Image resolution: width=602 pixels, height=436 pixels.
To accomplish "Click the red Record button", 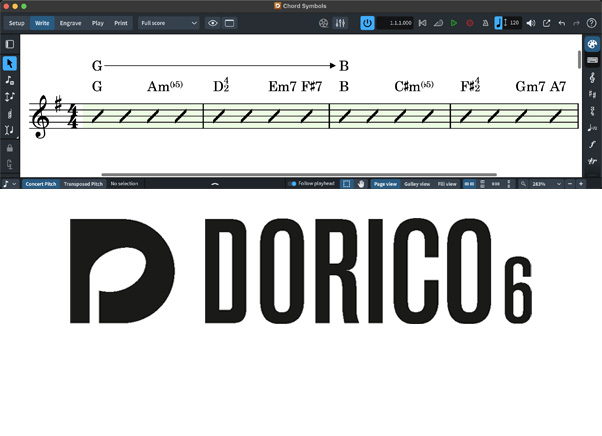I will [x=470, y=23].
